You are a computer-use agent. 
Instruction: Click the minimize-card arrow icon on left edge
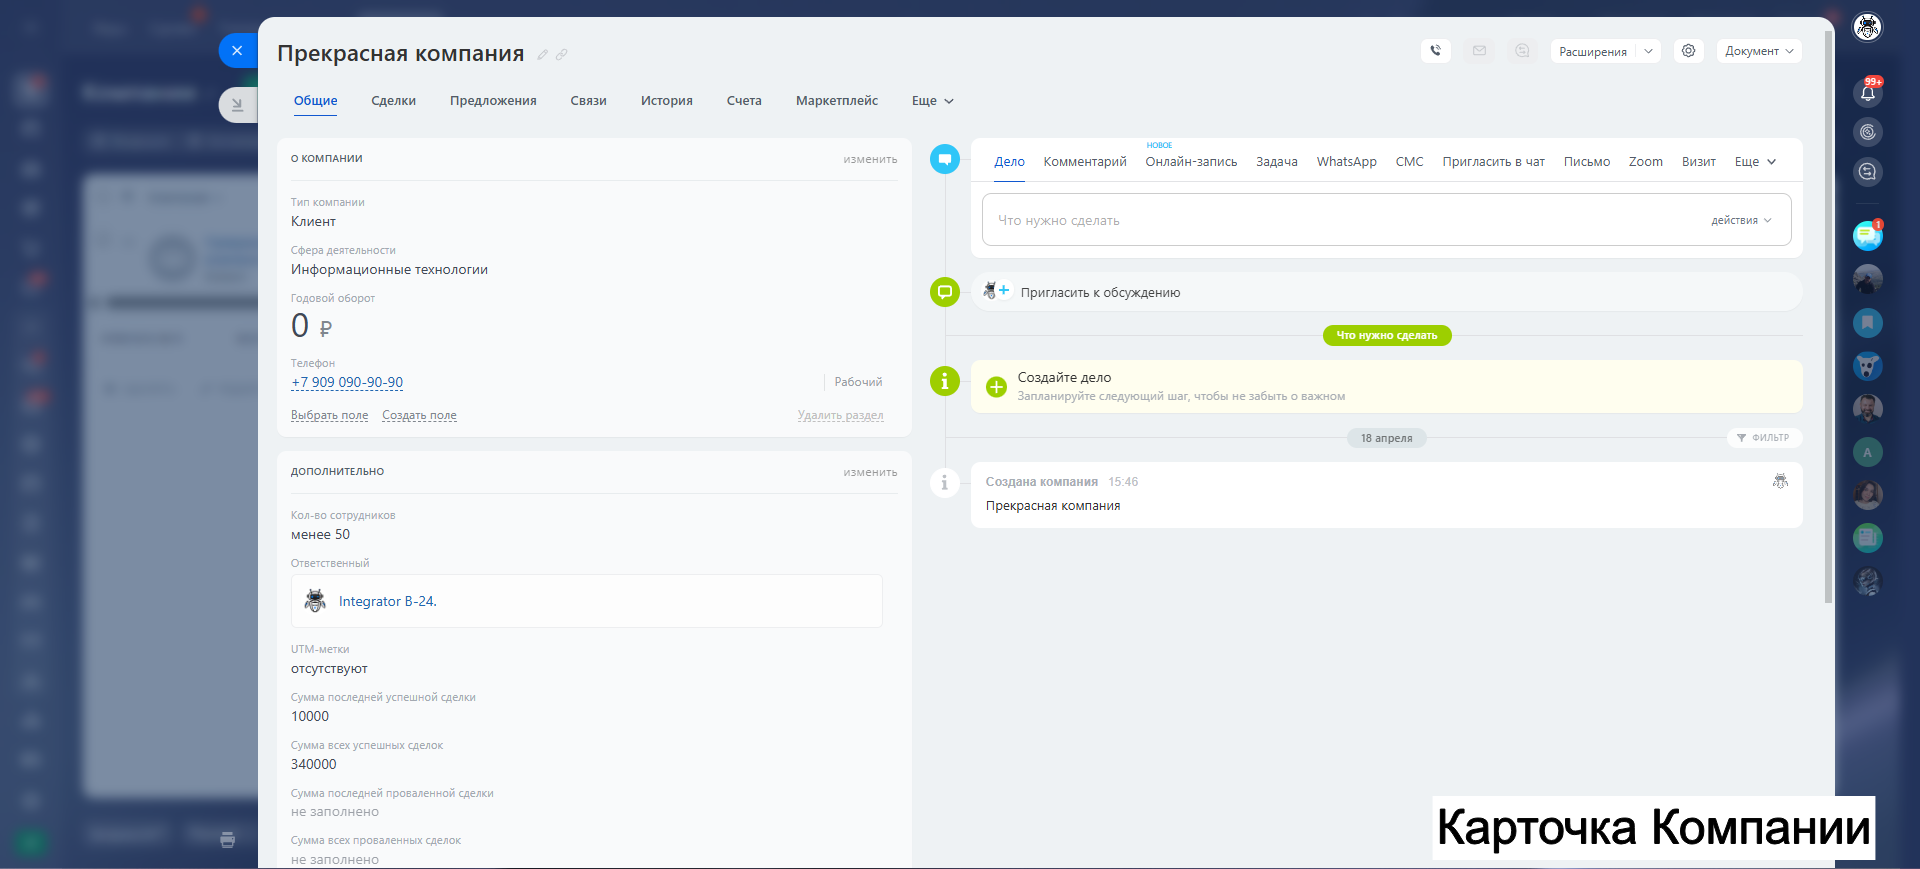[x=237, y=104]
